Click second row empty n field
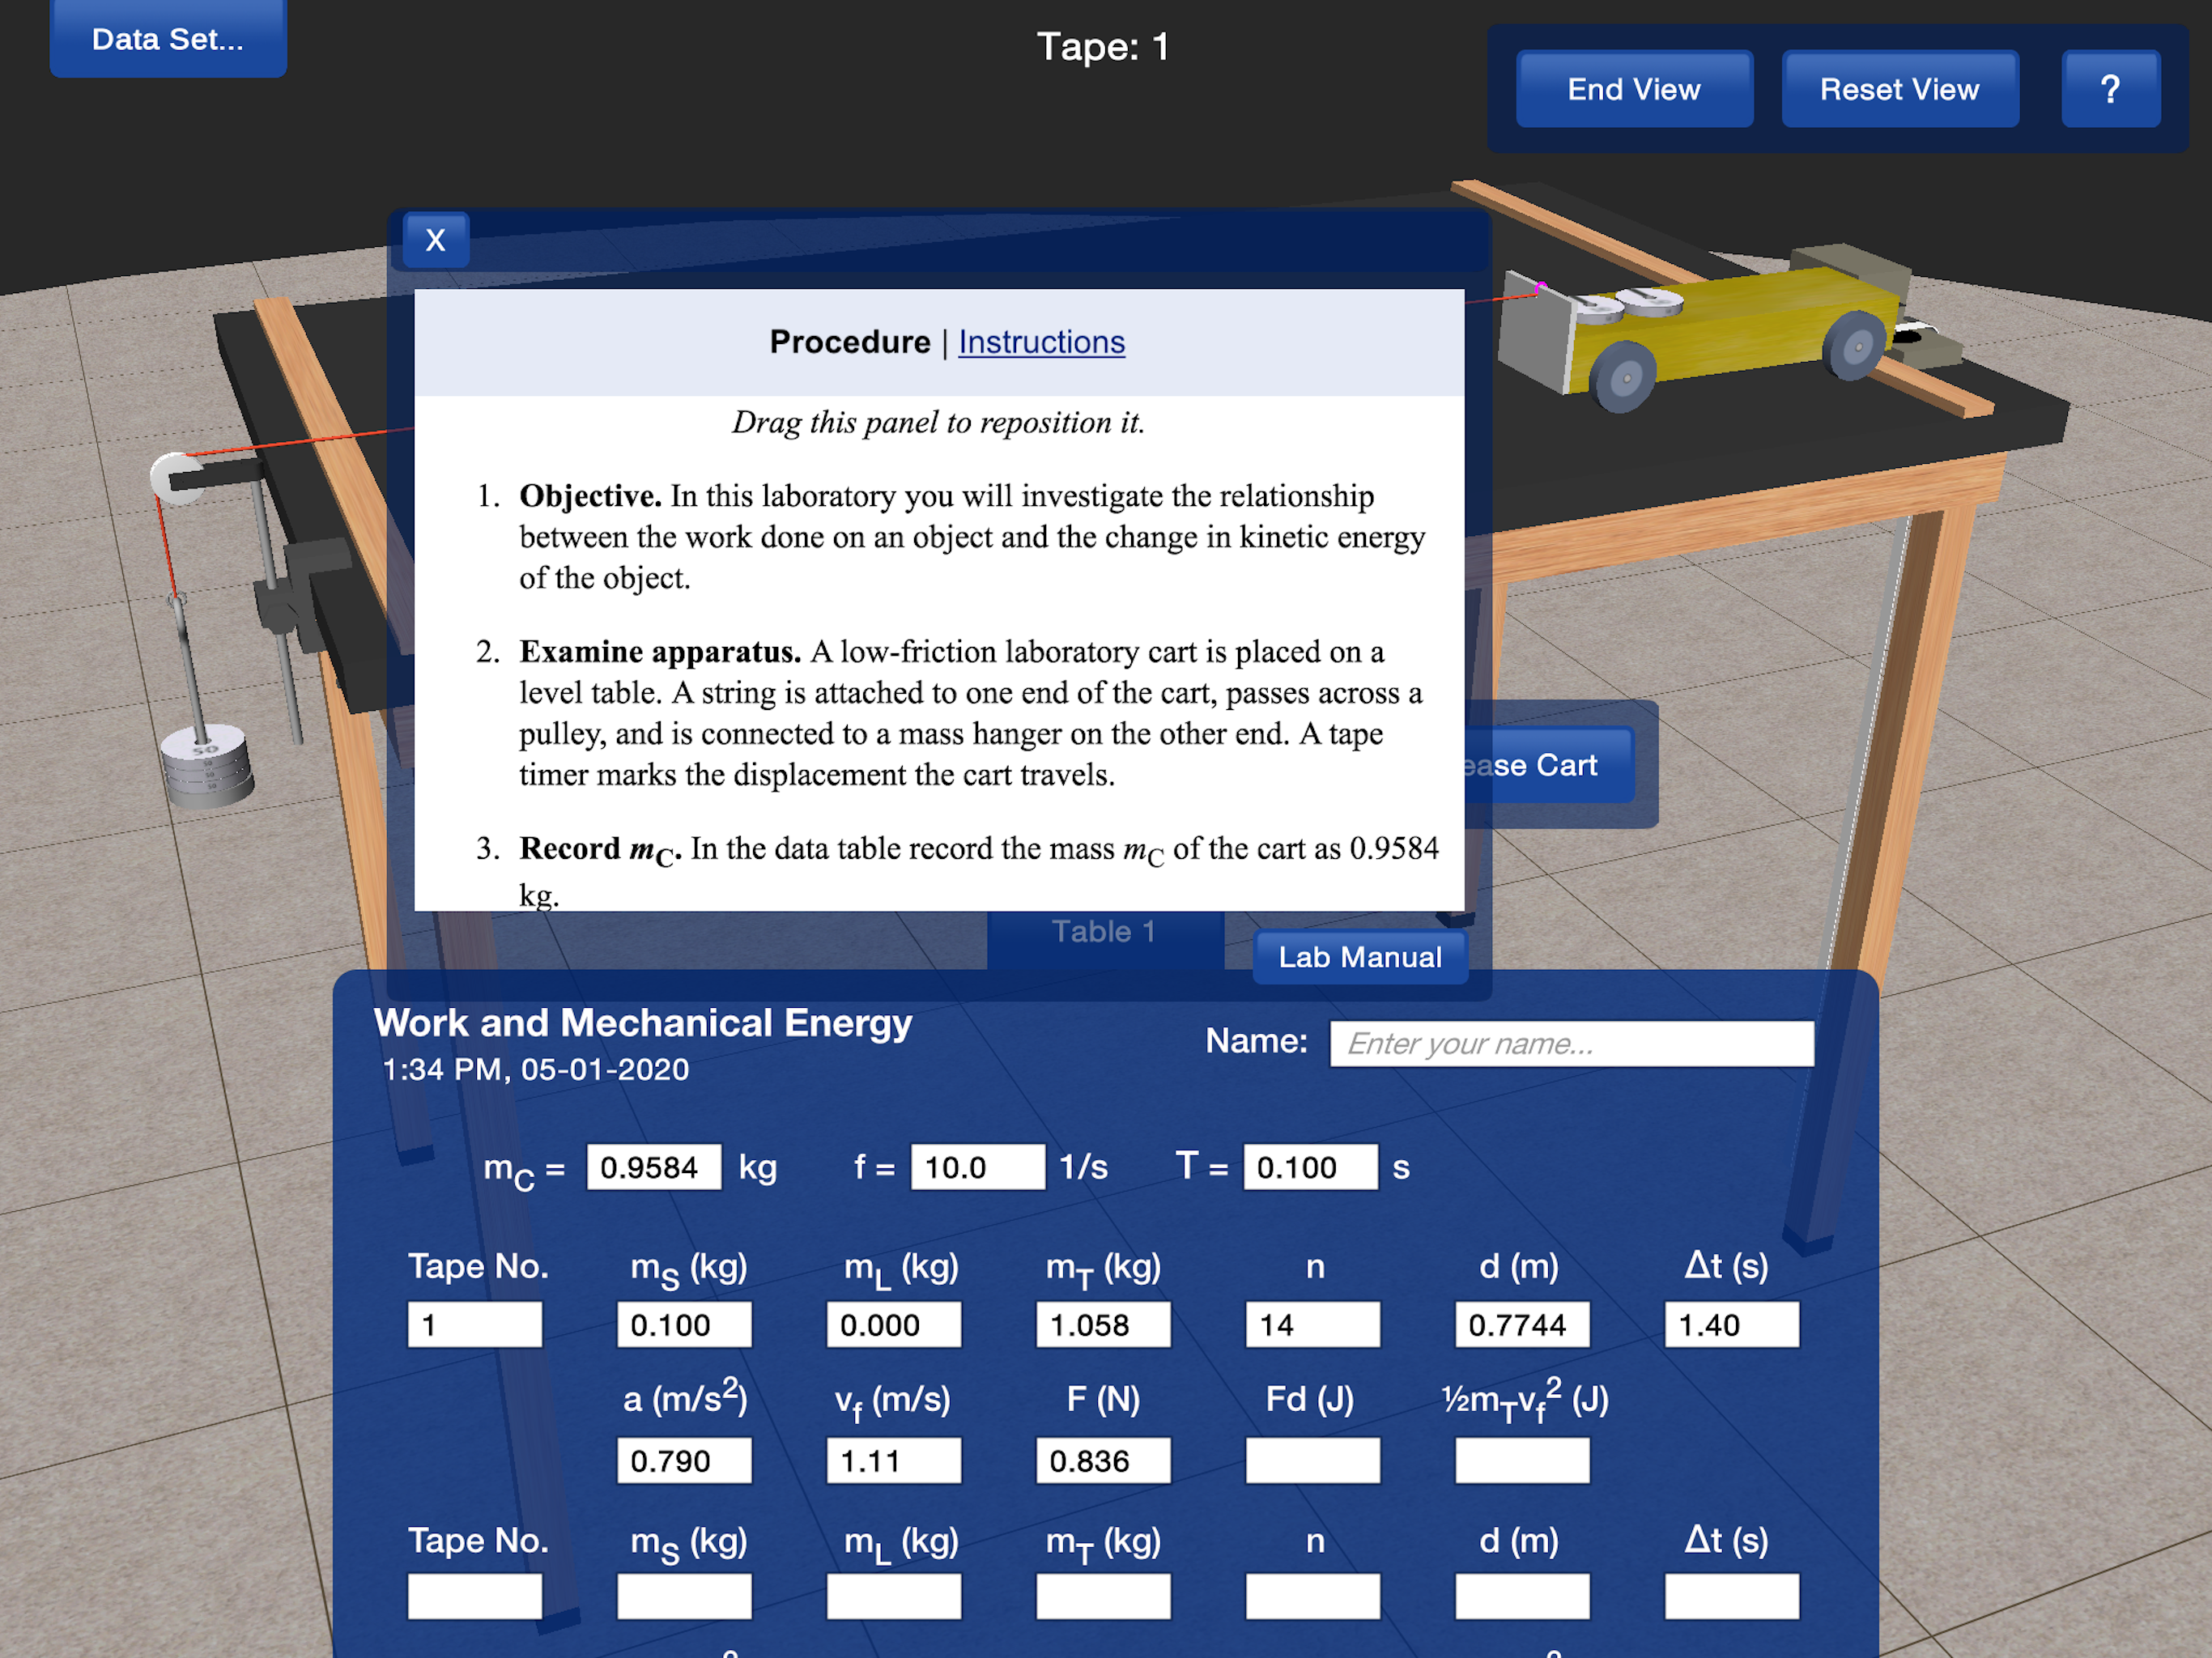Viewport: 2212px width, 1658px height. 1313,1597
